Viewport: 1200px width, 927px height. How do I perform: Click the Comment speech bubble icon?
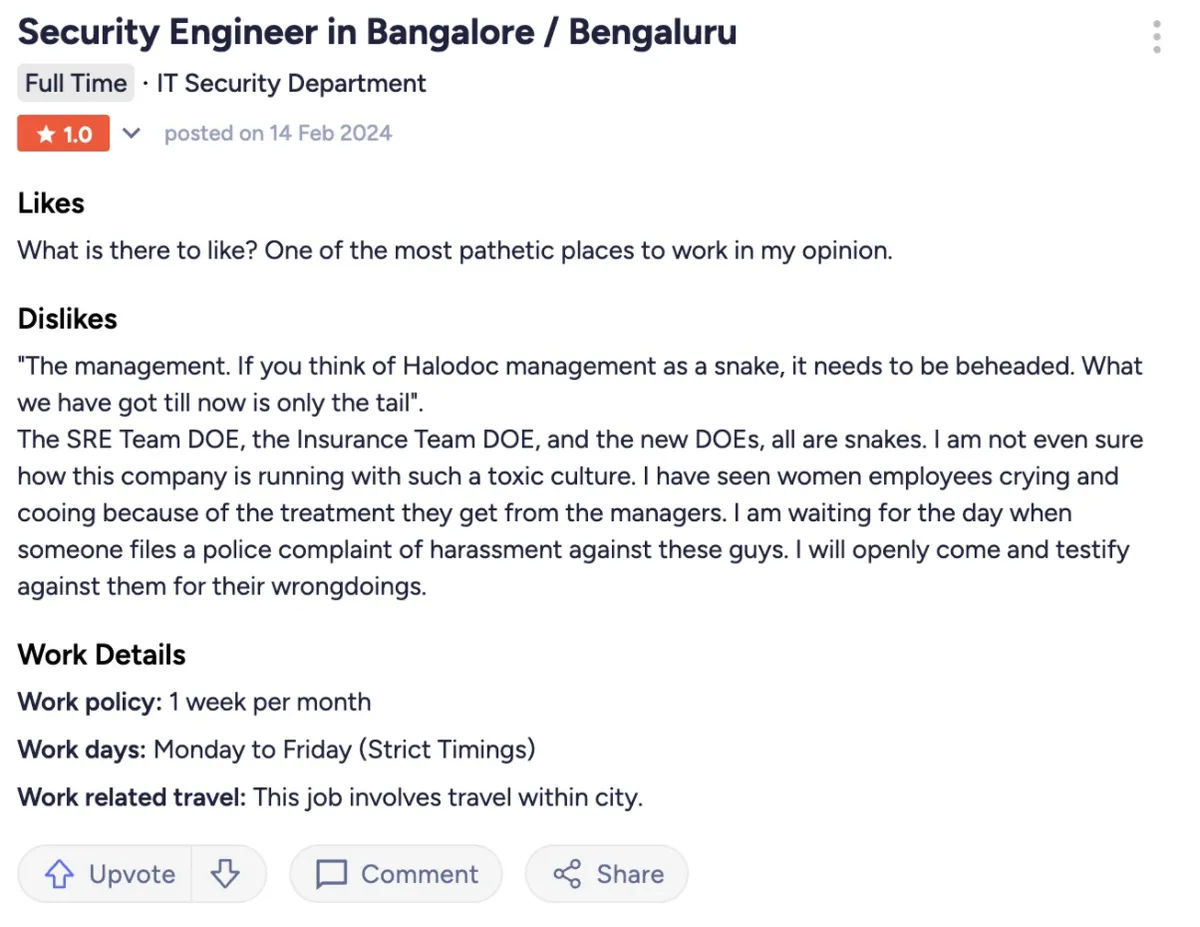click(330, 875)
